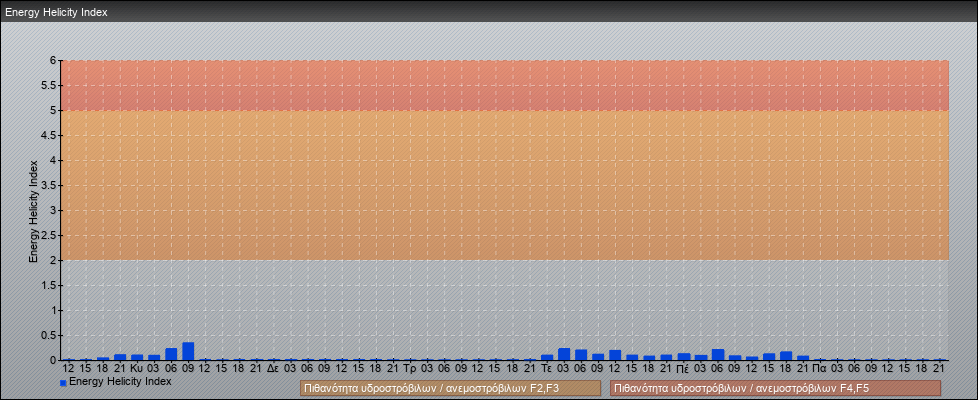Click the Πέ day label on x-axis
The width and height of the screenshot is (978, 400).
683,369
